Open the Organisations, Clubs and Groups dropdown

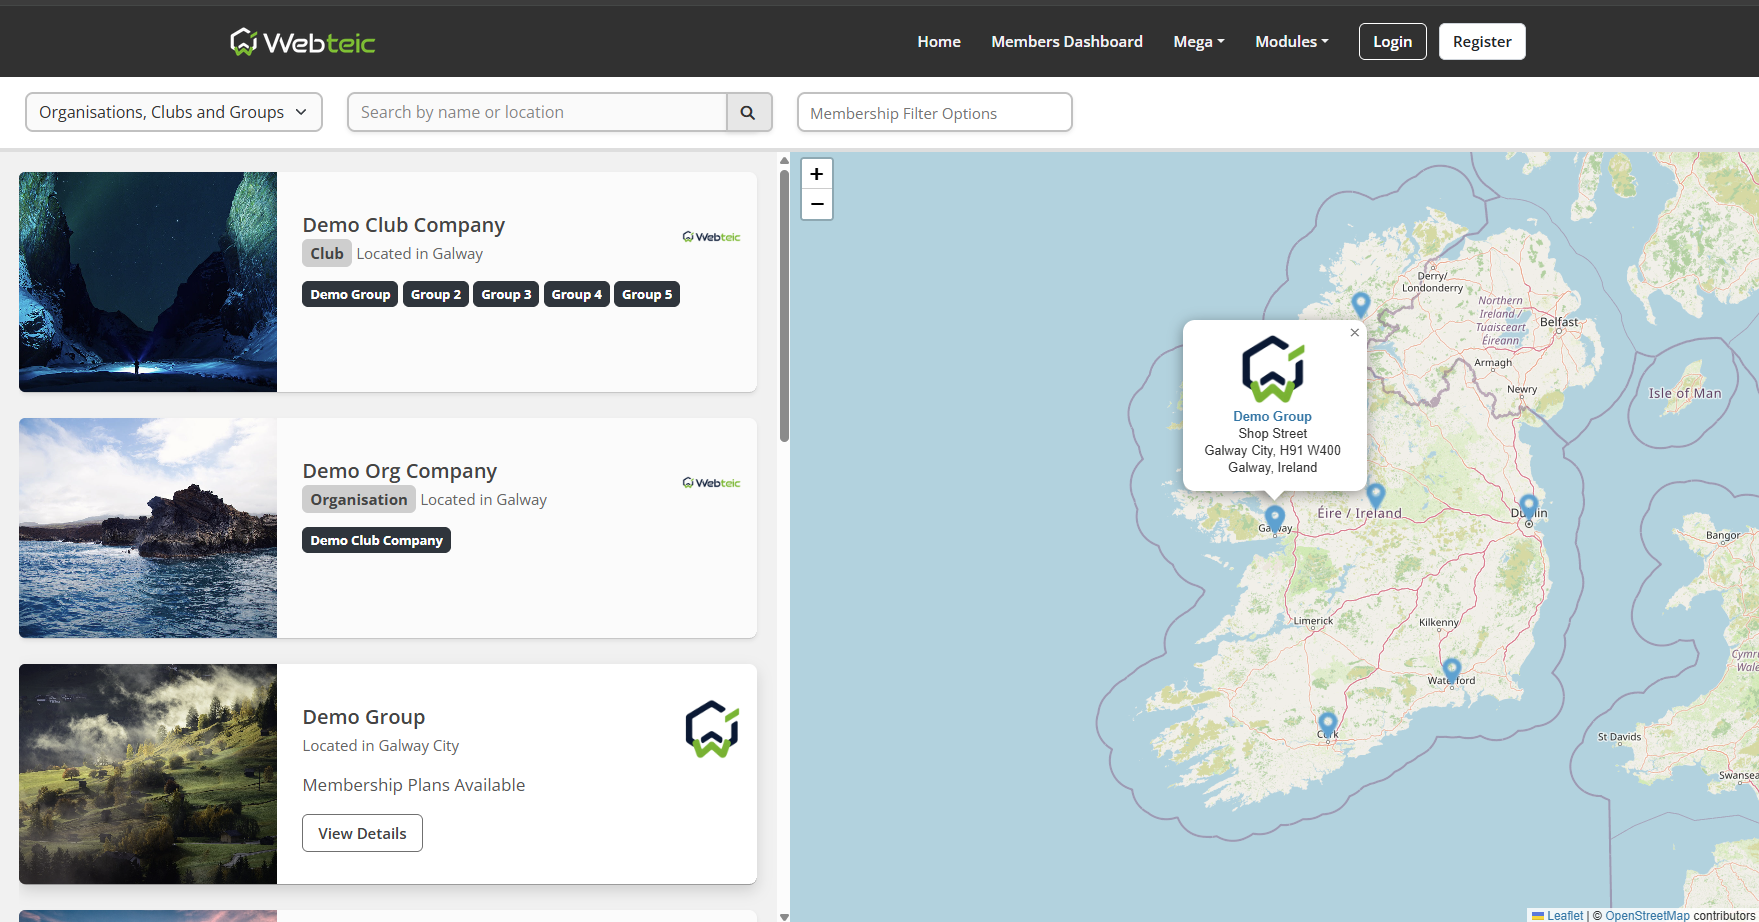174,112
